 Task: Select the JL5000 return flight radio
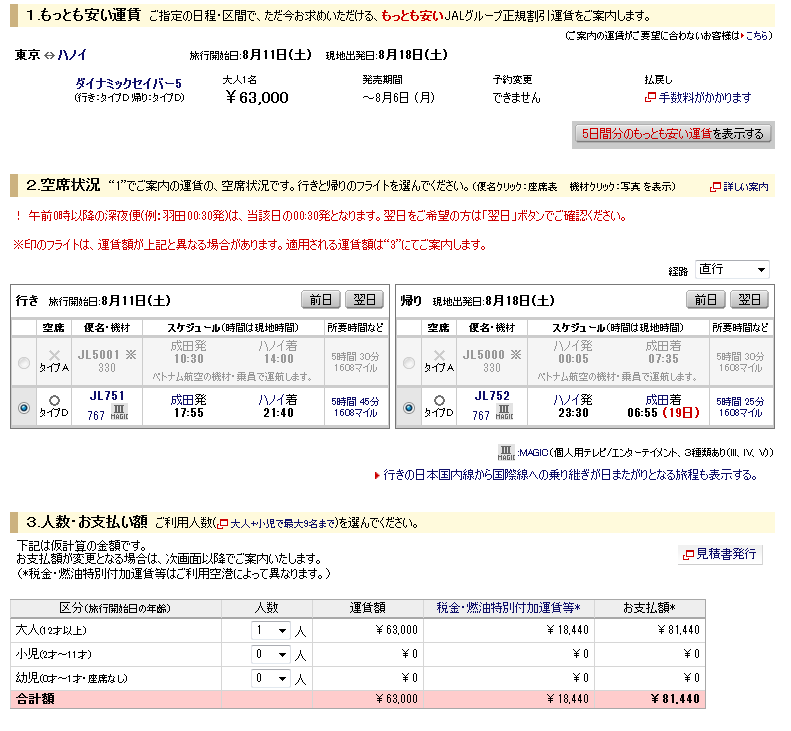[409, 362]
